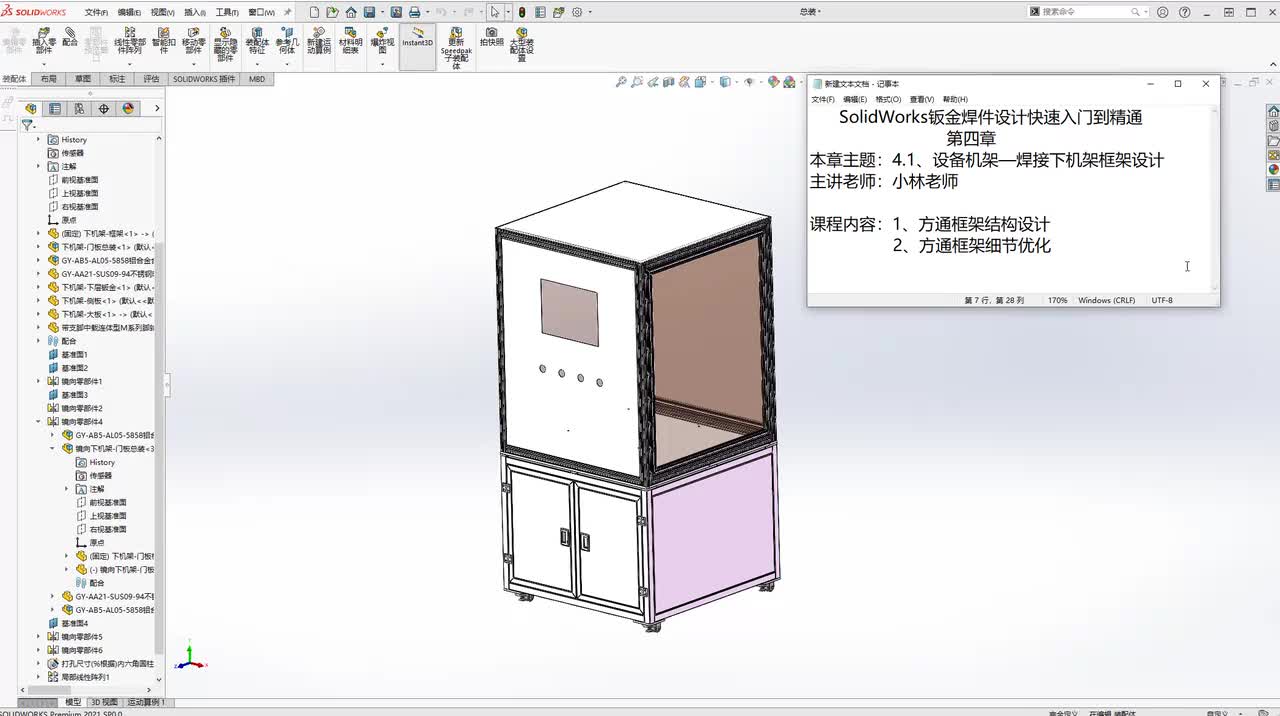Collapse the 镜向零部件4 tree node

[x=39, y=421]
